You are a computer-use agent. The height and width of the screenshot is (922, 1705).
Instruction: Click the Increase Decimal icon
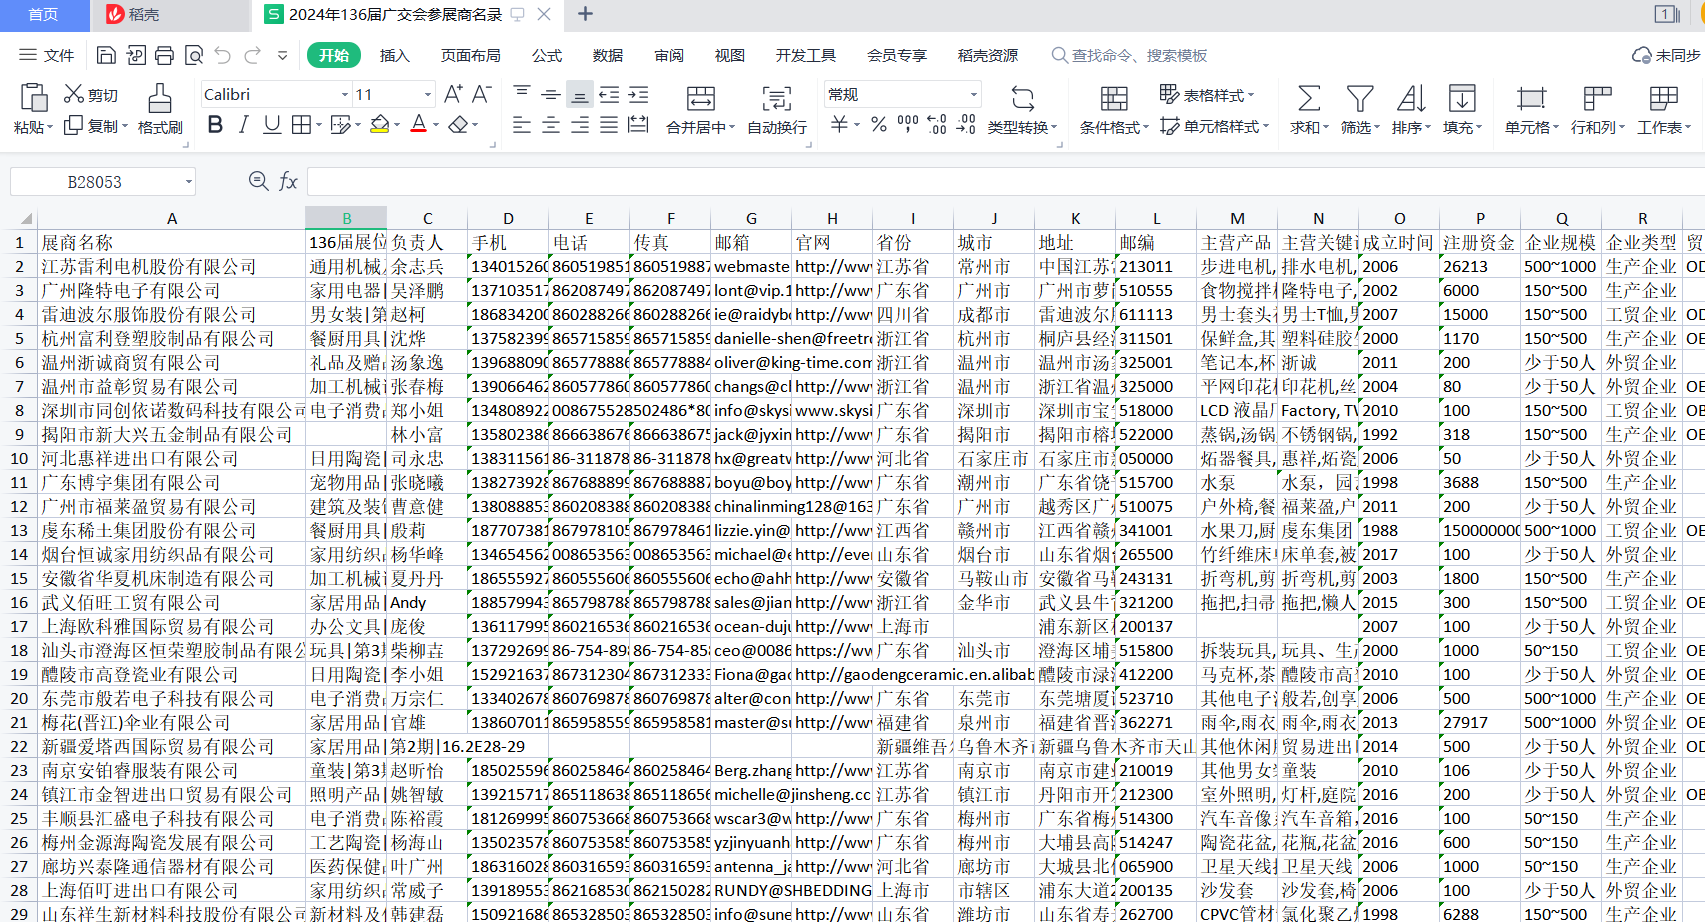(937, 125)
